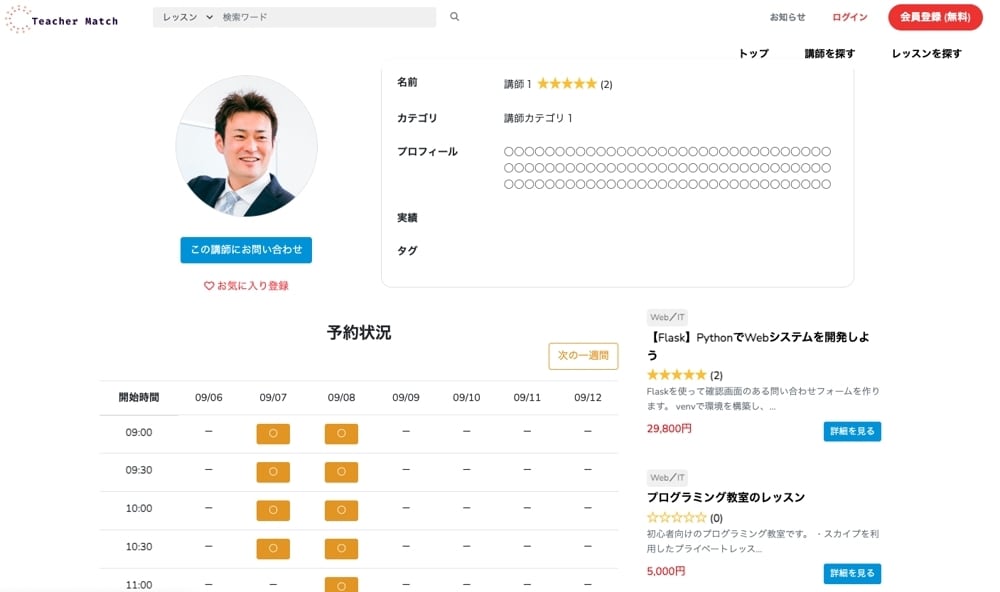Select the 09/08 10:00 available slot
The image size is (1000, 592).
[341, 510]
